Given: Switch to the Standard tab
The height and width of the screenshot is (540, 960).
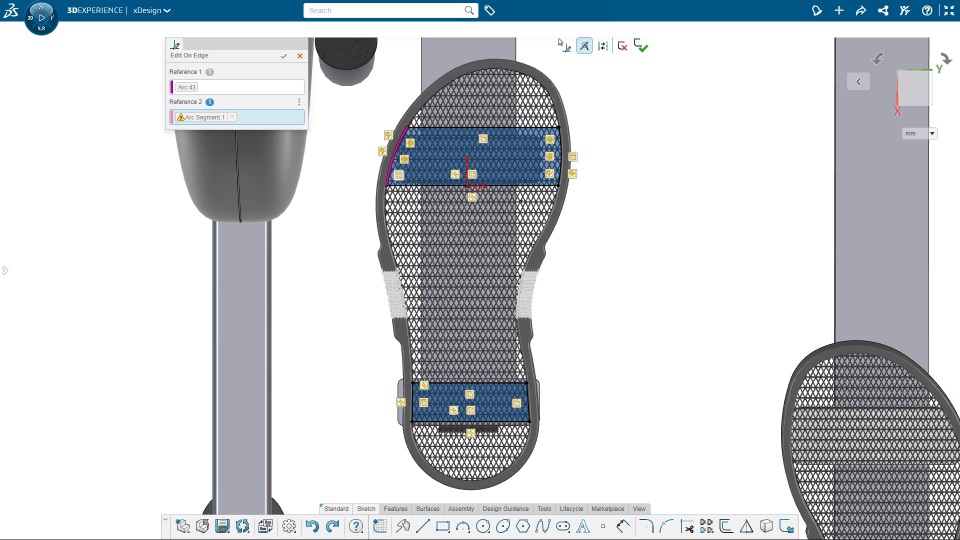Looking at the screenshot, I should (x=336, y=509).
